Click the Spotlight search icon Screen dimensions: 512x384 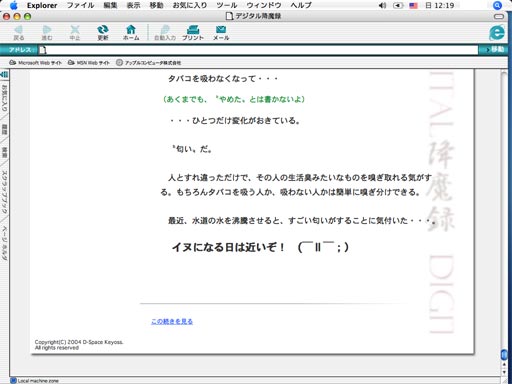coord(497,5)
